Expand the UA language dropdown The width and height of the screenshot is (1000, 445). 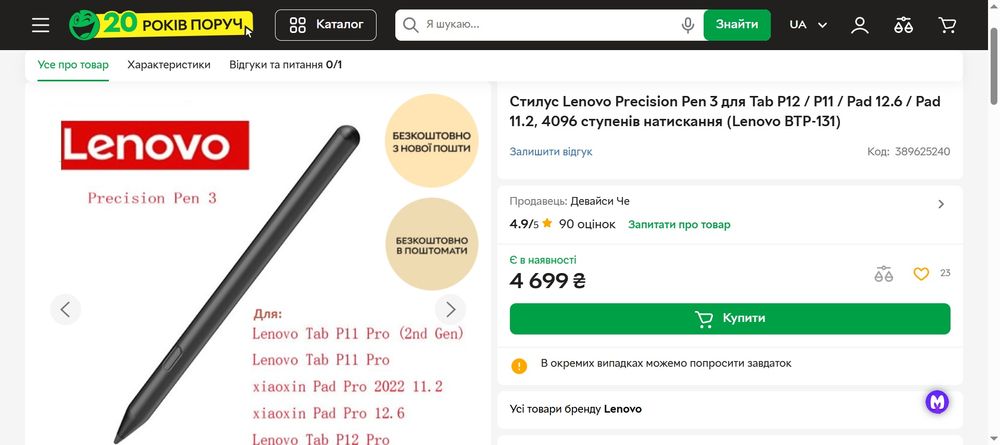pos(808,25)
